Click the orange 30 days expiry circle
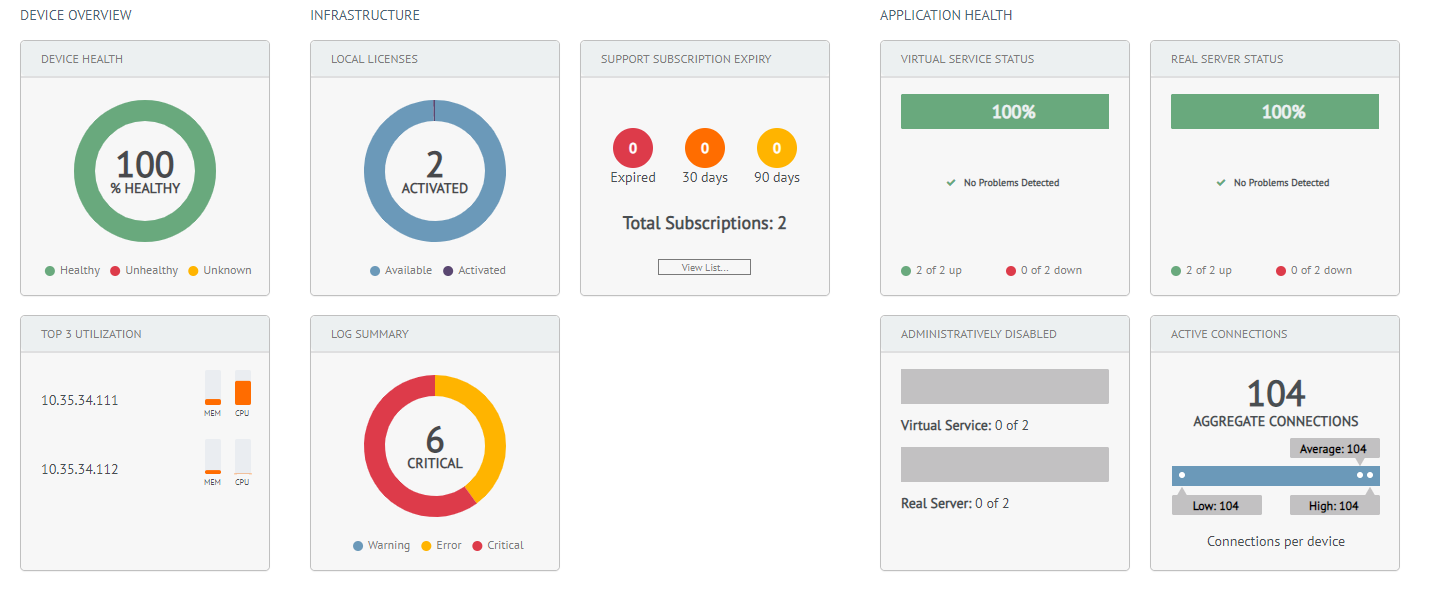Screen dimensions: 1430x591 pyautogui.click(x=705, y=149)
